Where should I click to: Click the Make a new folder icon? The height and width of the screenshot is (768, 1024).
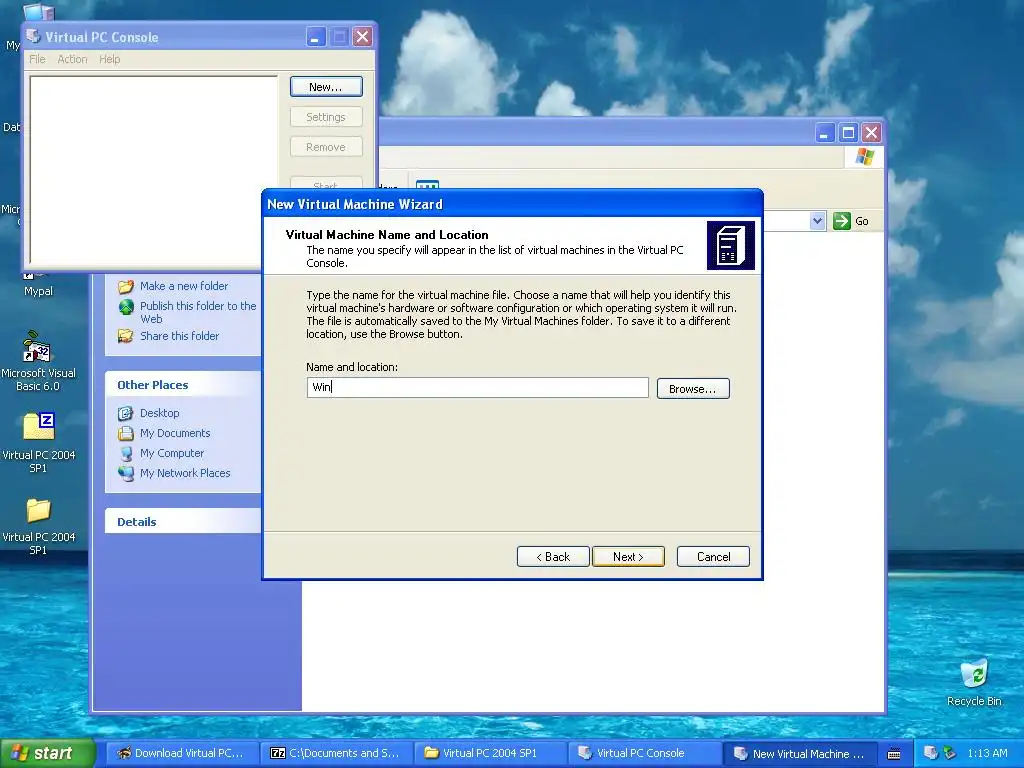tap(126, 287)
